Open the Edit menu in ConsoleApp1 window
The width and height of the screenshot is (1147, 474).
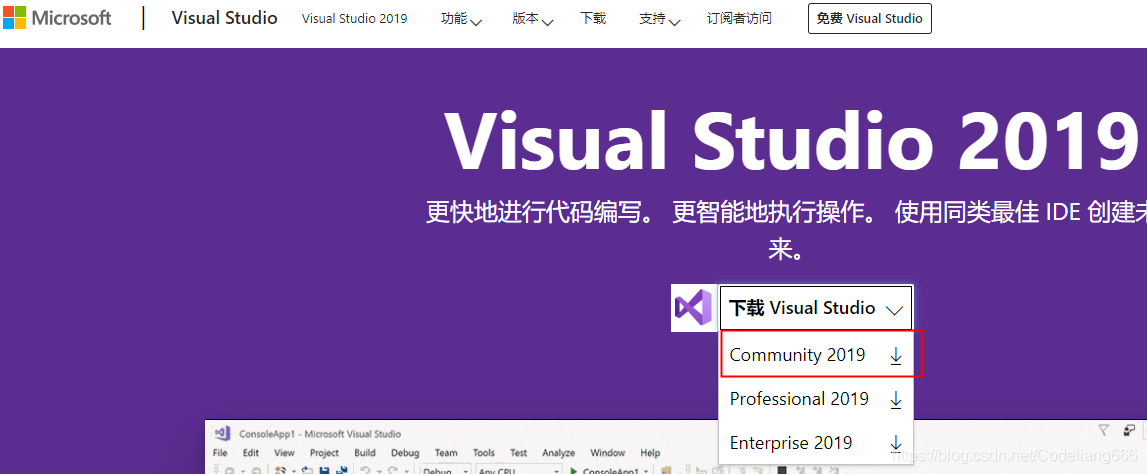pos(251,453)
